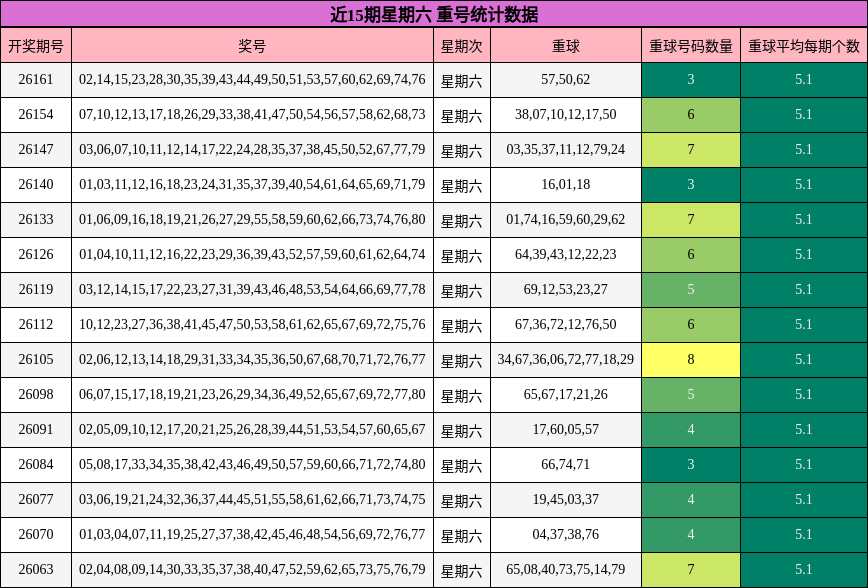Click repeat balls cell 38,07,10,12,17,50
Screen dimensions: 868x588
566,115
